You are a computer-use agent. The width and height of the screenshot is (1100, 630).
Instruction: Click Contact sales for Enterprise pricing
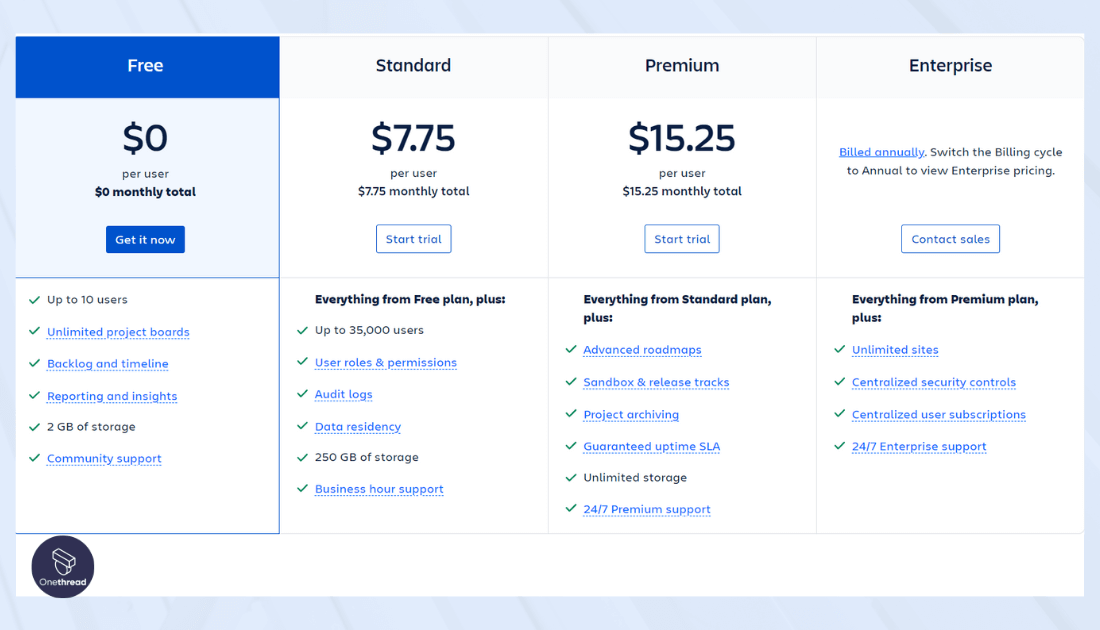pos(950,238)
